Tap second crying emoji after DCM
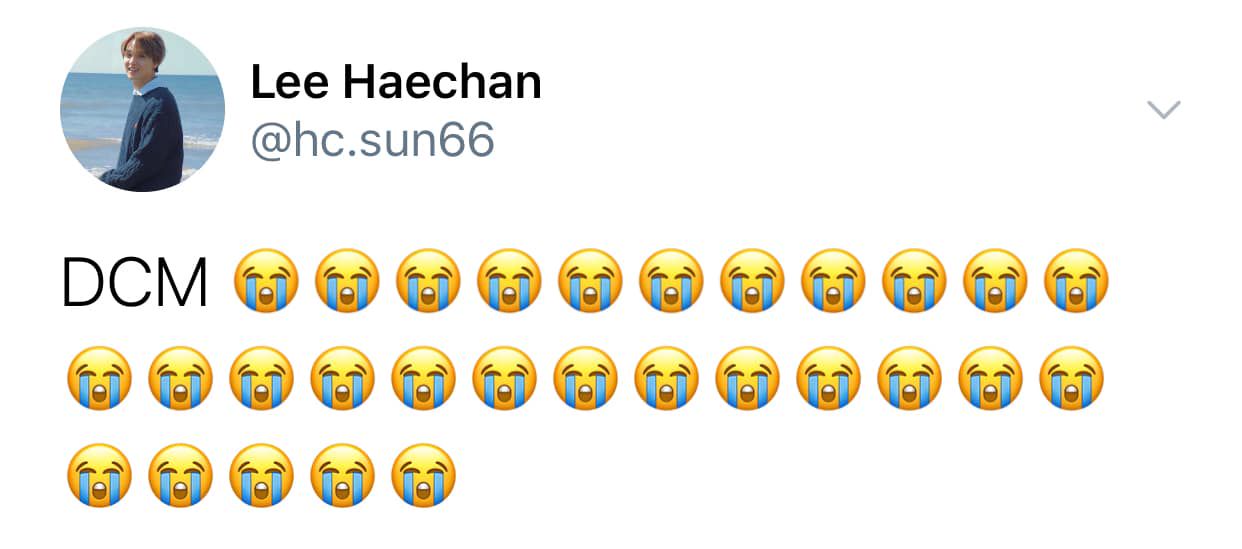 click(x=347, y=281)
